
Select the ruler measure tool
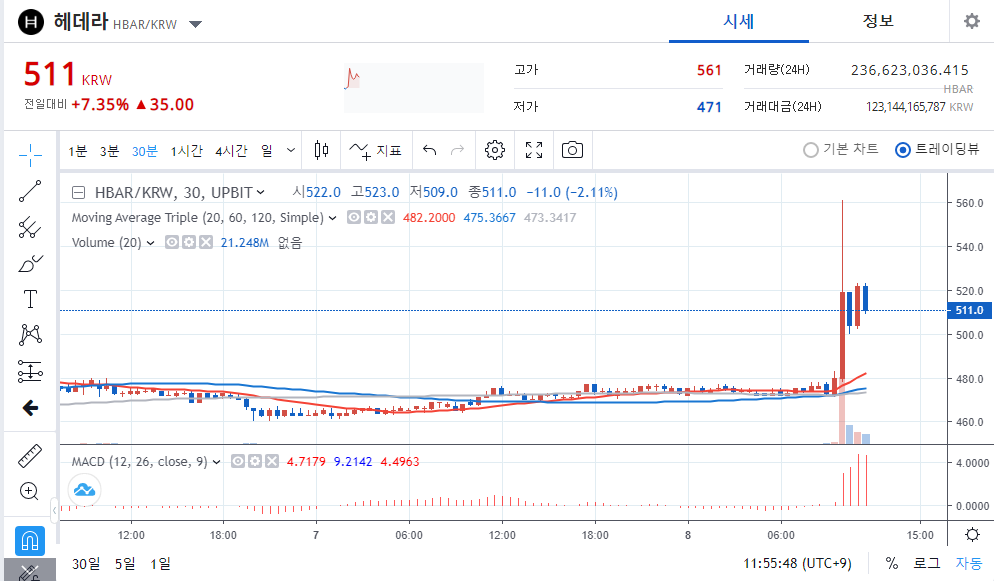[x=30, y=456]
